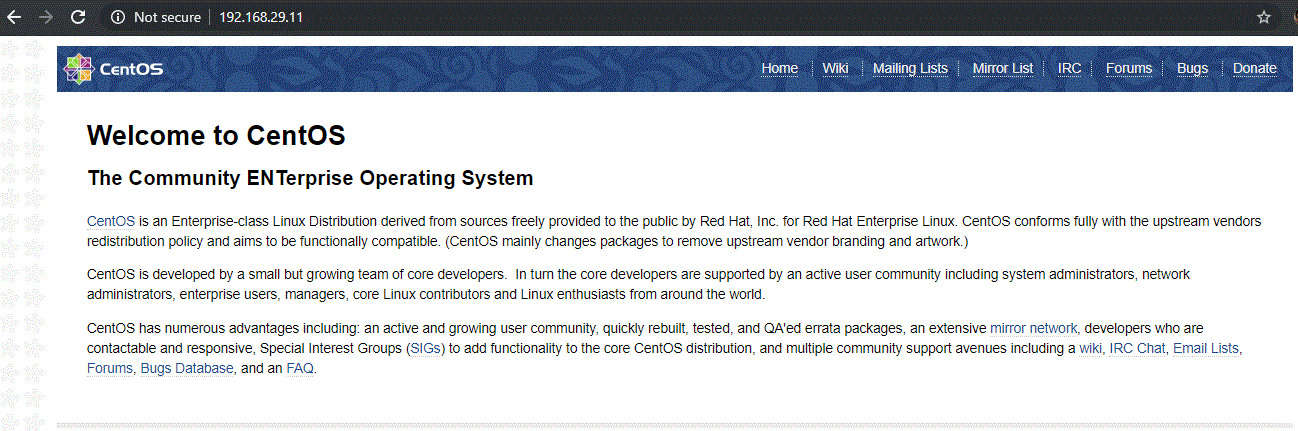
Task: Follow the SIGs link
Action: [x=427, y=348]
